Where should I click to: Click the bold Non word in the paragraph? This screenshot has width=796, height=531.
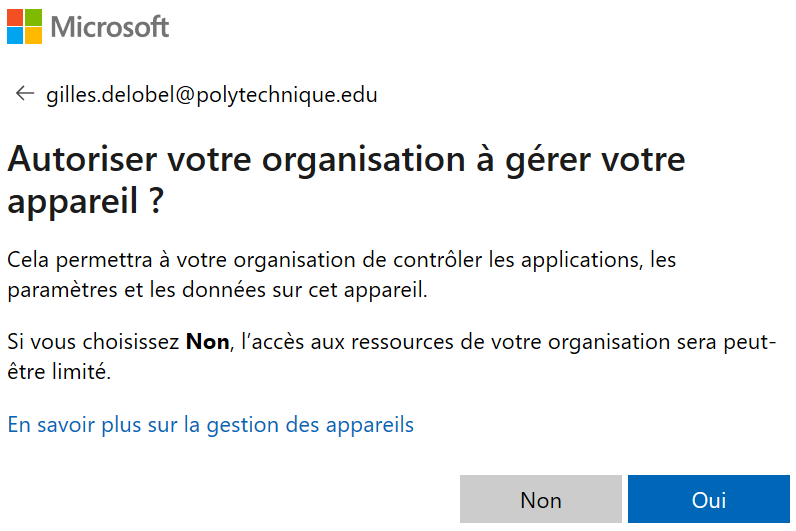pyautogui.click(x=208, y=342)
